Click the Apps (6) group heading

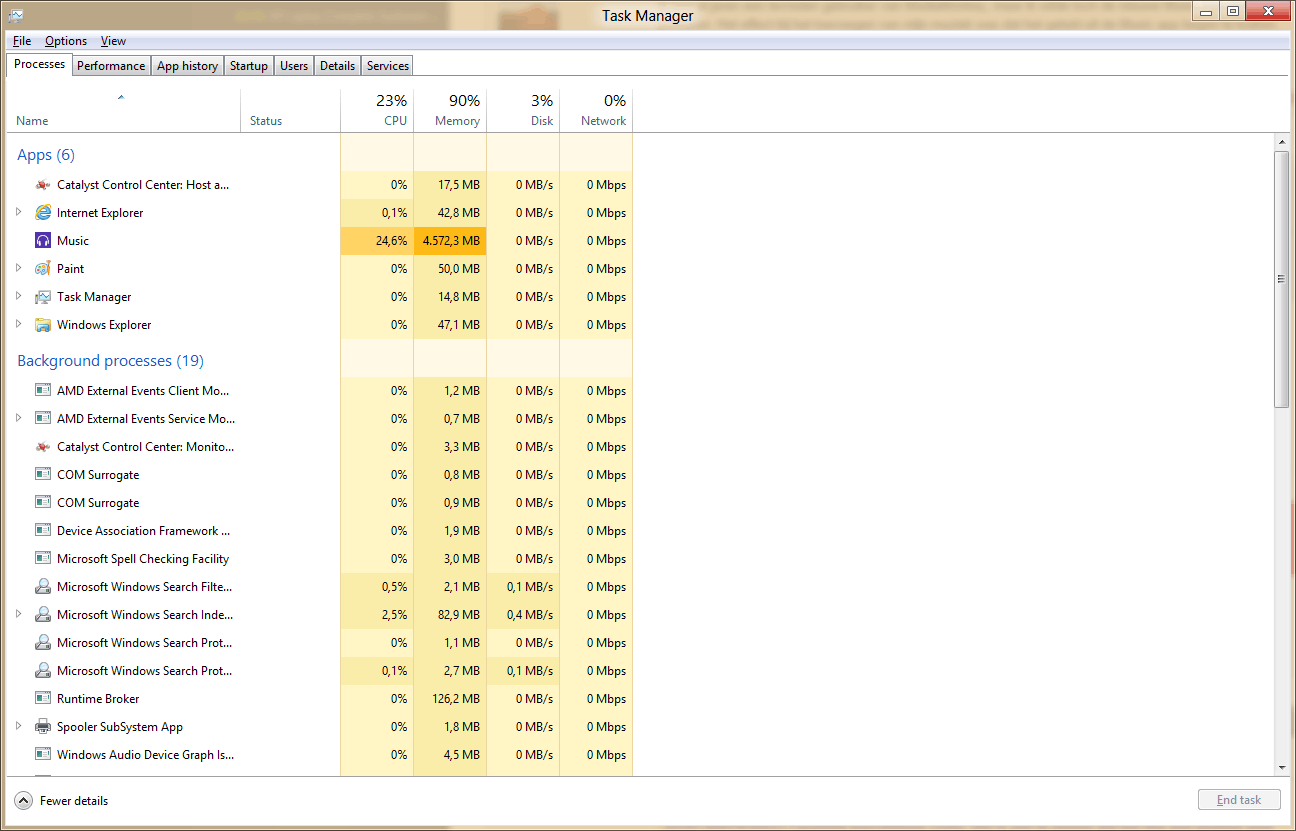pyautogui.click(x=46, y=155)
